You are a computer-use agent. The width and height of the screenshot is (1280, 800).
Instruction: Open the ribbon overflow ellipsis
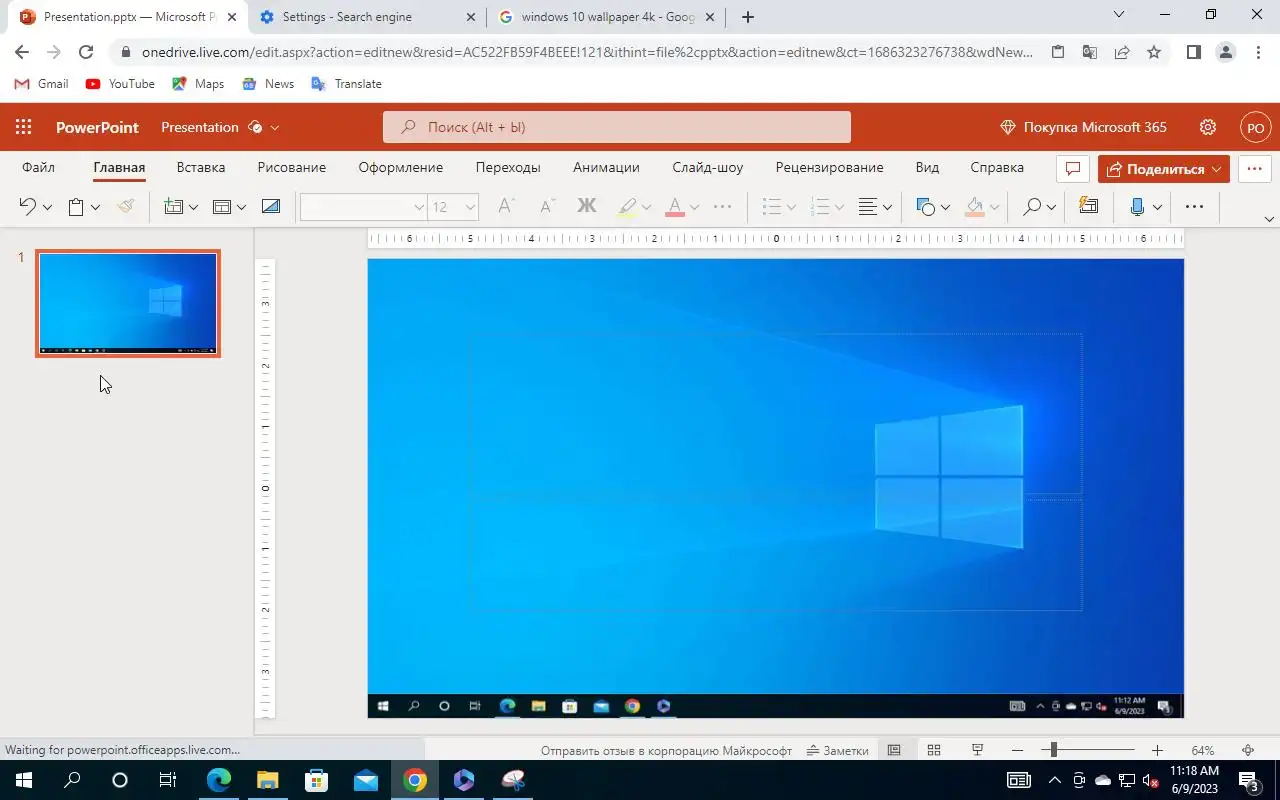coord(1194,207)
